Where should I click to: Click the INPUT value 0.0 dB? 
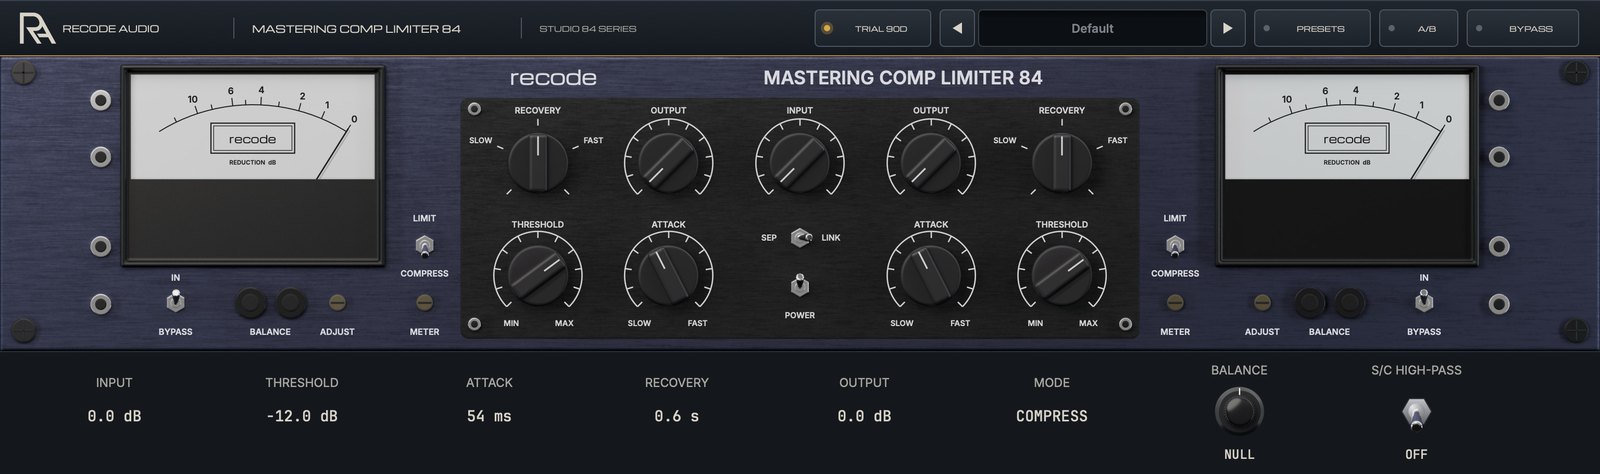point(114,416)
